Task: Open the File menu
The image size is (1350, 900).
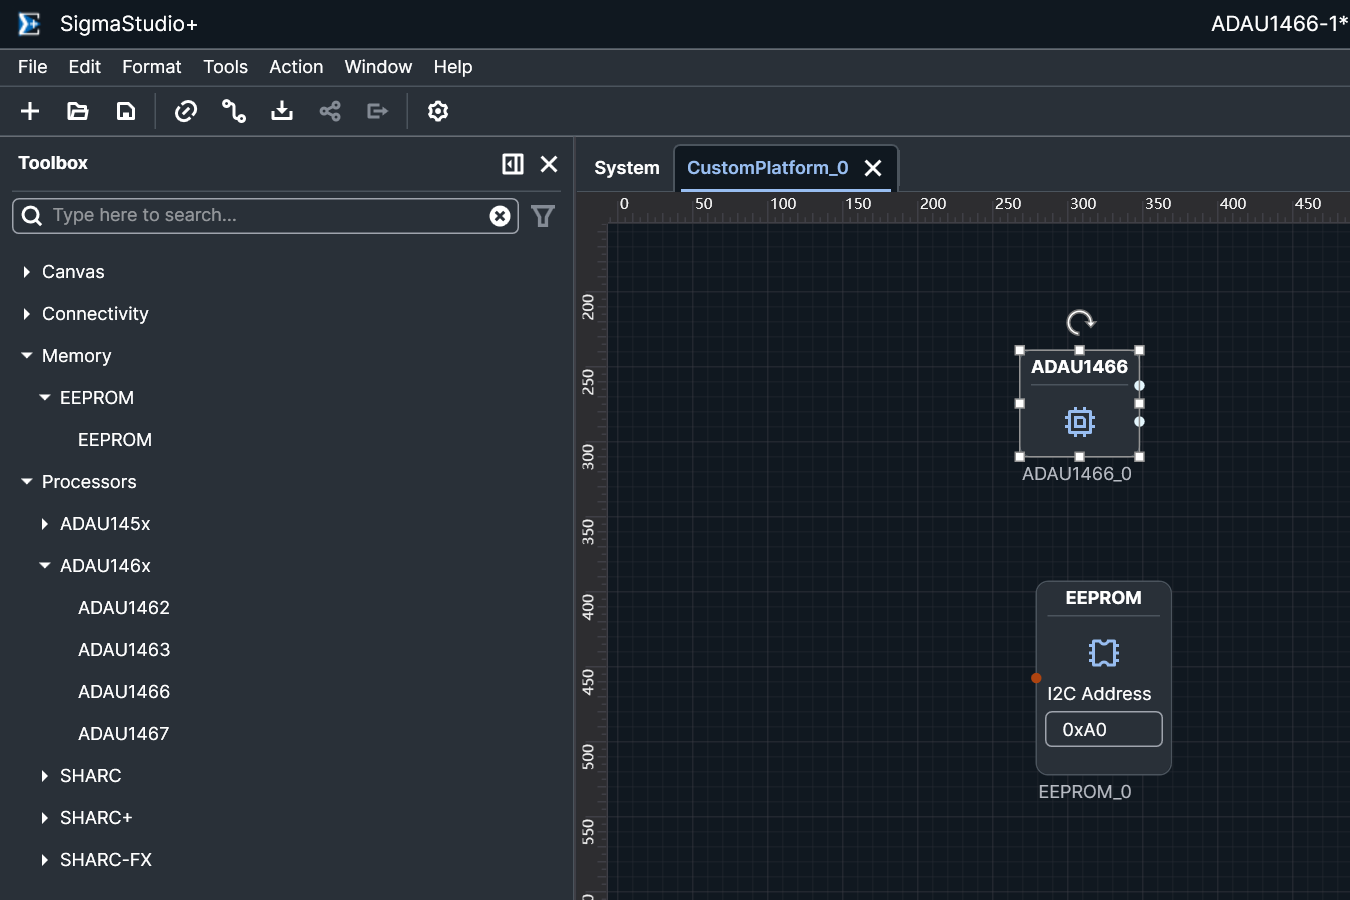Action: [x=33, y=67]
